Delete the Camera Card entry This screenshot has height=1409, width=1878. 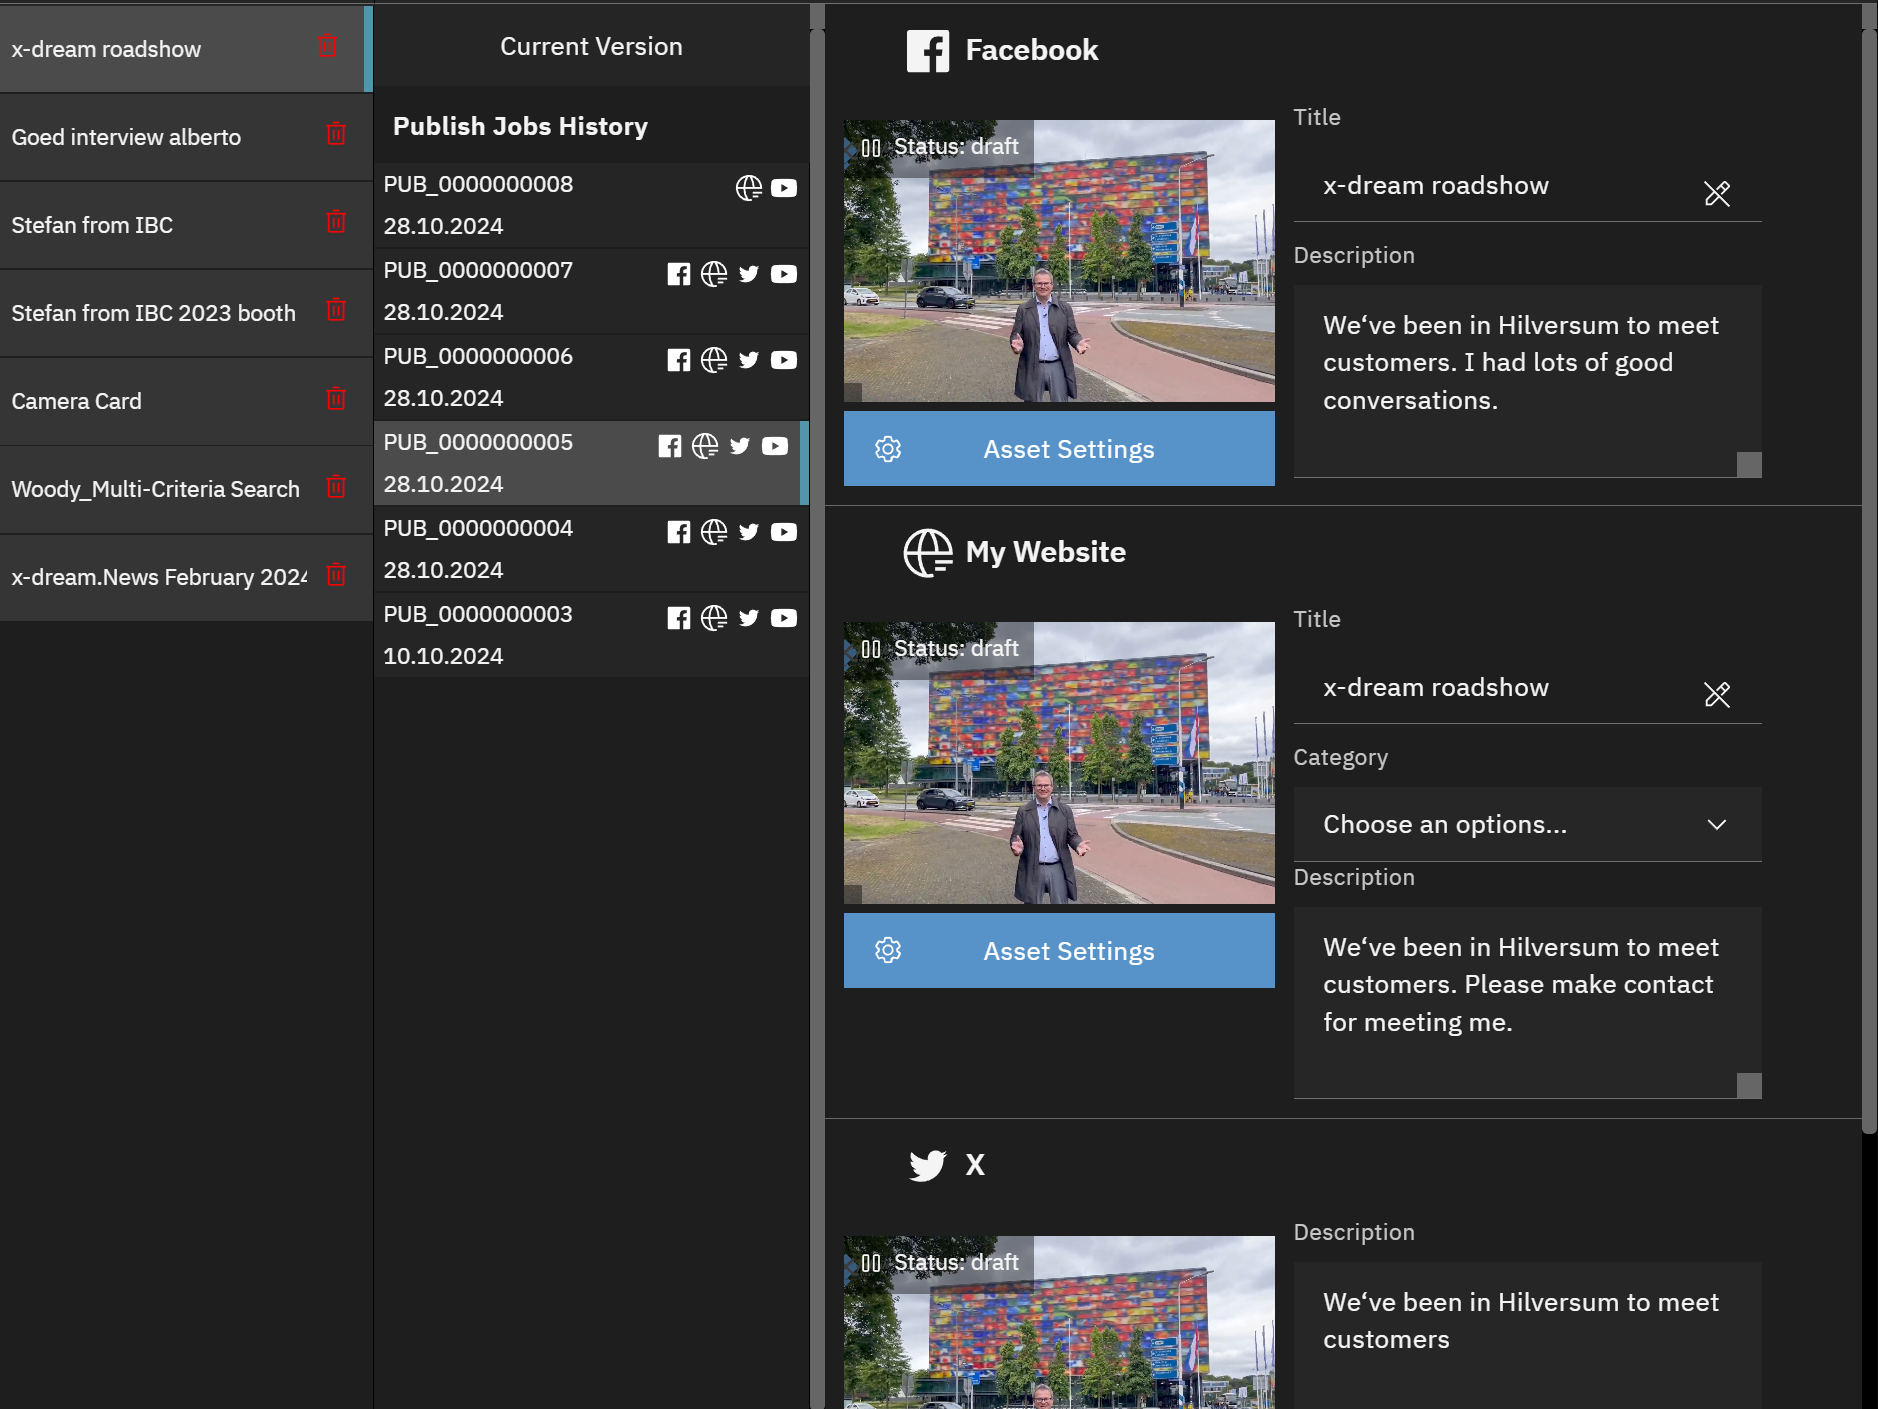click(336, 398)
